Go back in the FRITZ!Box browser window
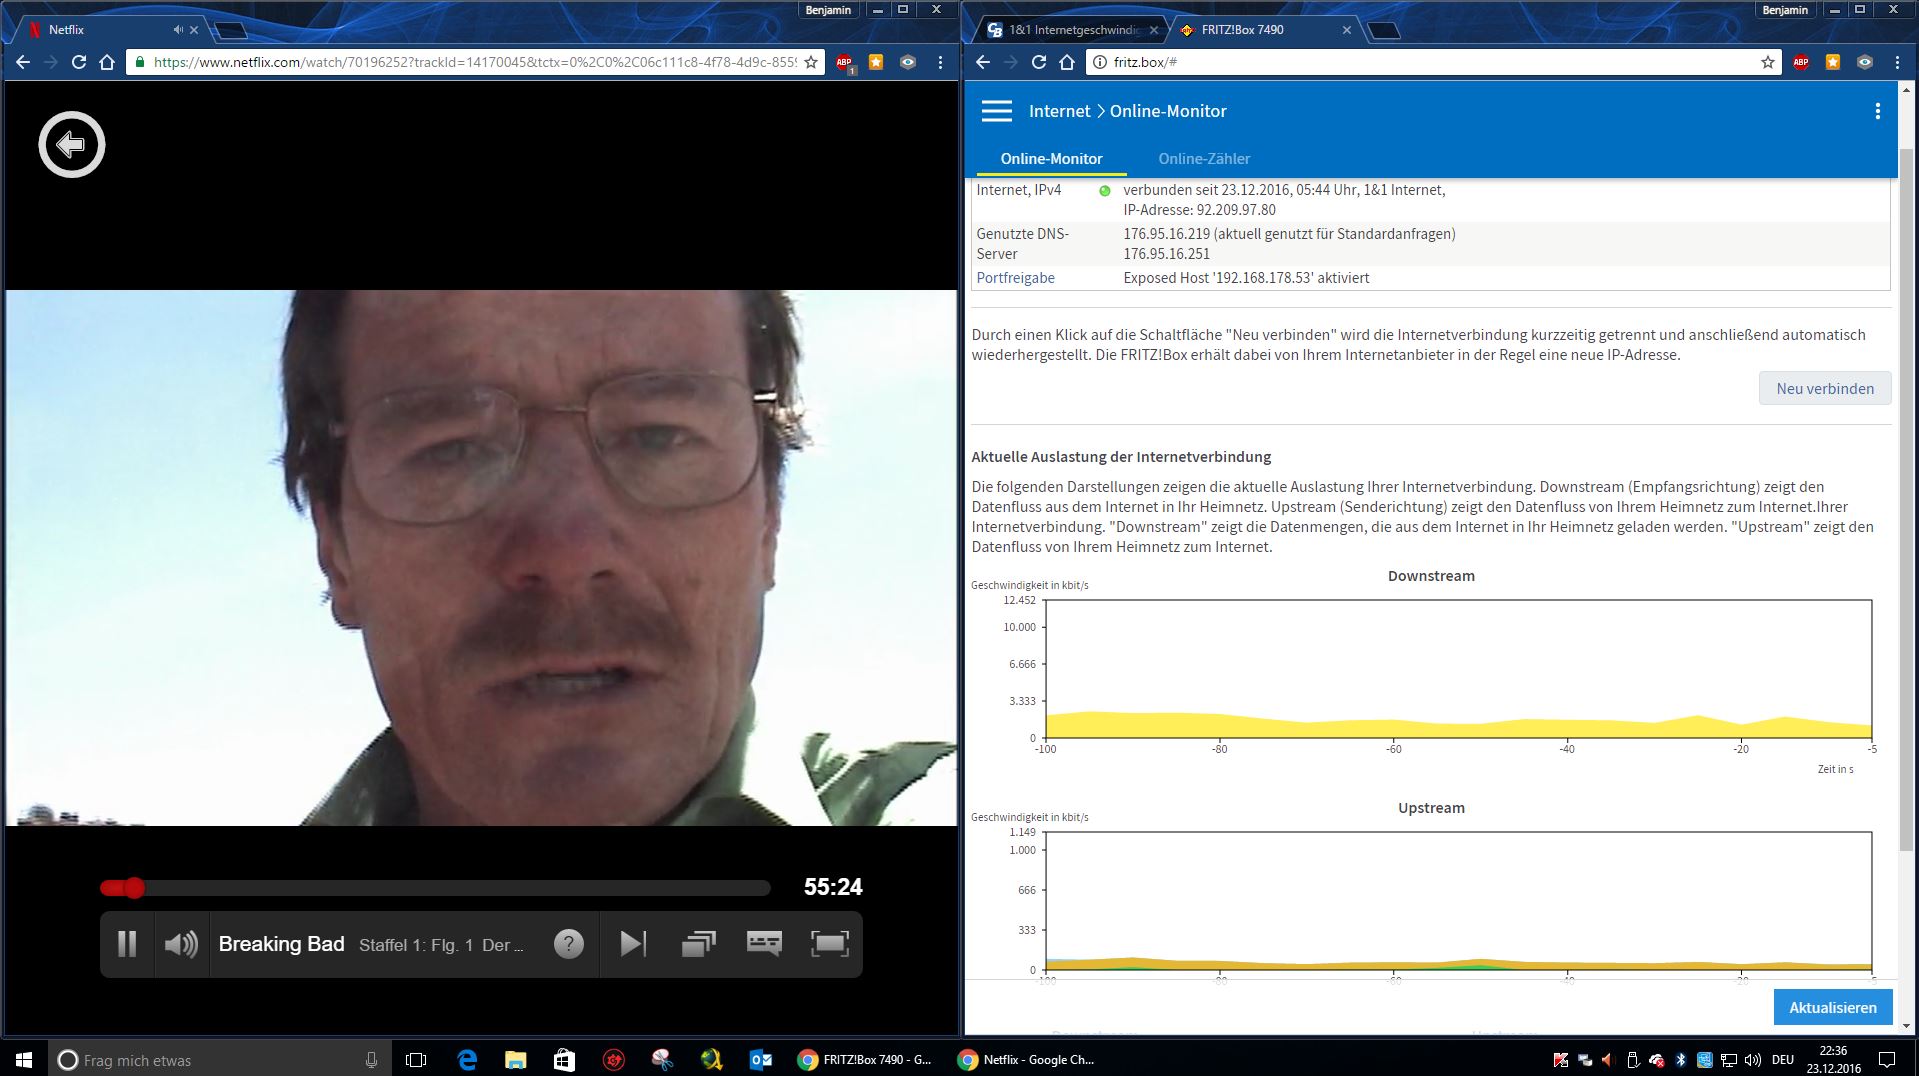The width and height of the screenshot is (1919, 1076). tap(983, 62)
